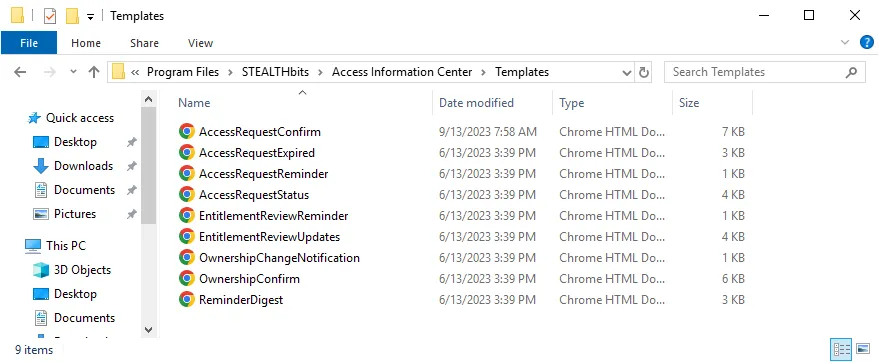Click the Chrome icon beside EntitlementReviewUpdates

[x=187, y=236]
